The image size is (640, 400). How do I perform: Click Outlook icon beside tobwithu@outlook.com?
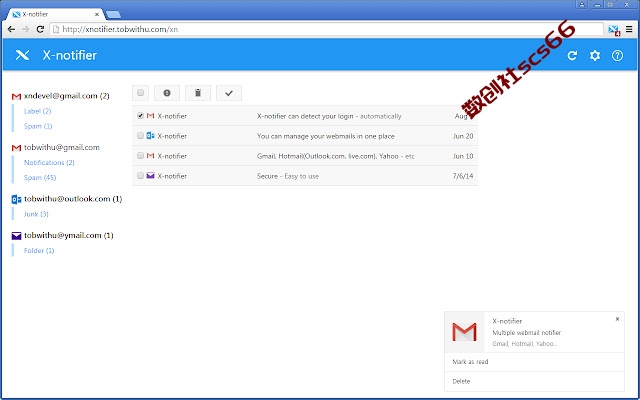tap(16, 199)
